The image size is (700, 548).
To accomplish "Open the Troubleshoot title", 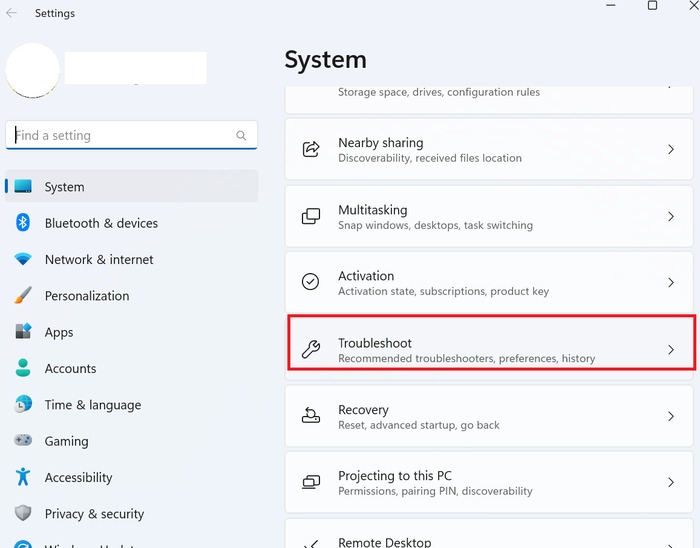I will [375, 343].
